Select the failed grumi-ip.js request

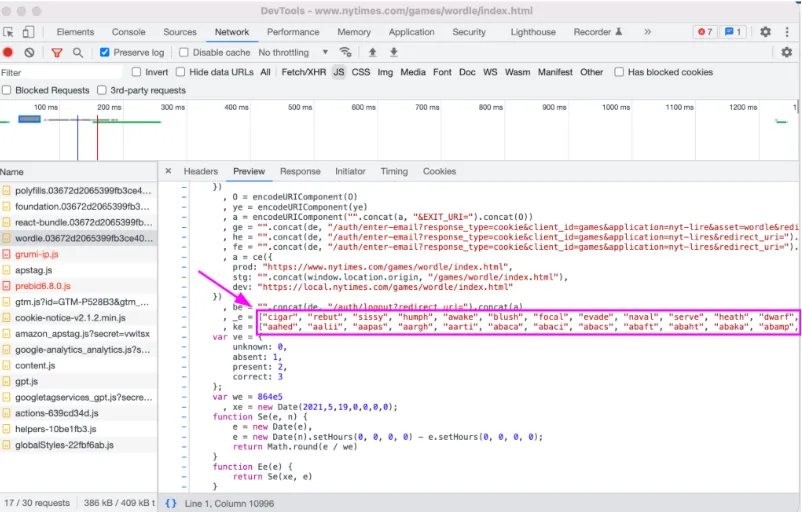click(78, 254)
